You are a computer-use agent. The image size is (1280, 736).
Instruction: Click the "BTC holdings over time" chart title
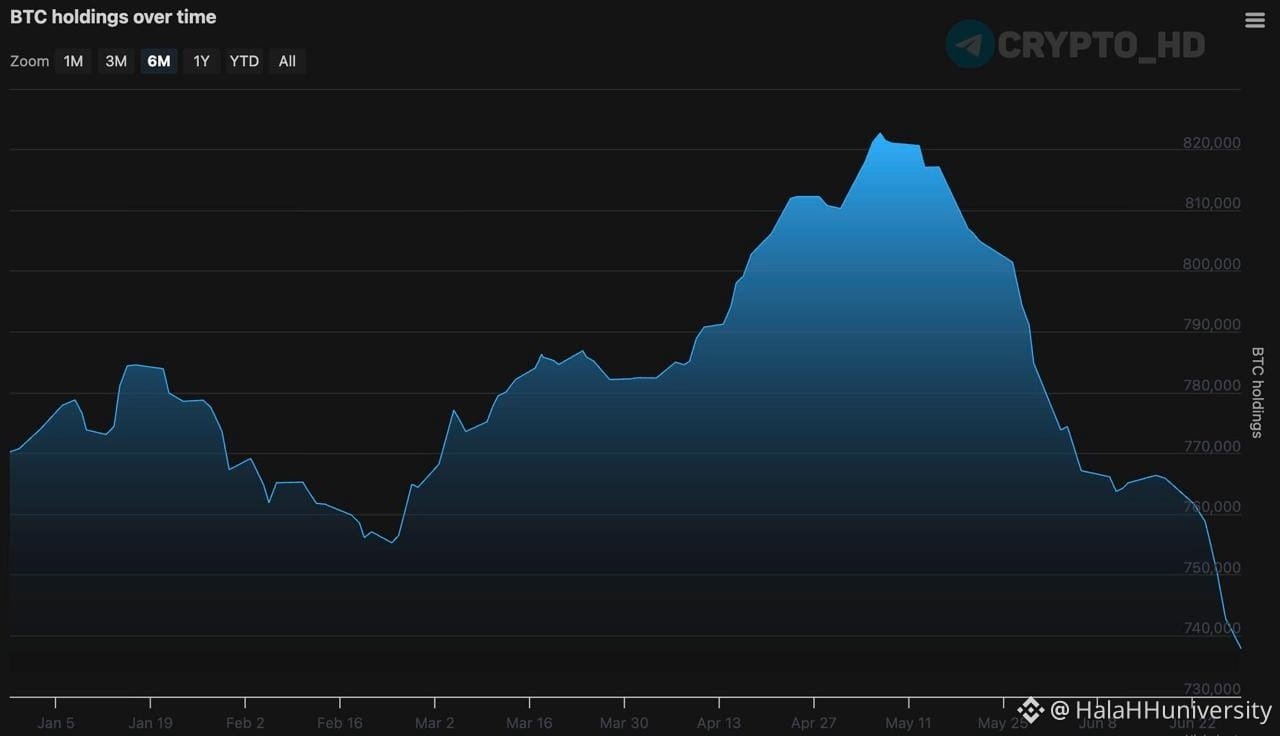(113, 17)
